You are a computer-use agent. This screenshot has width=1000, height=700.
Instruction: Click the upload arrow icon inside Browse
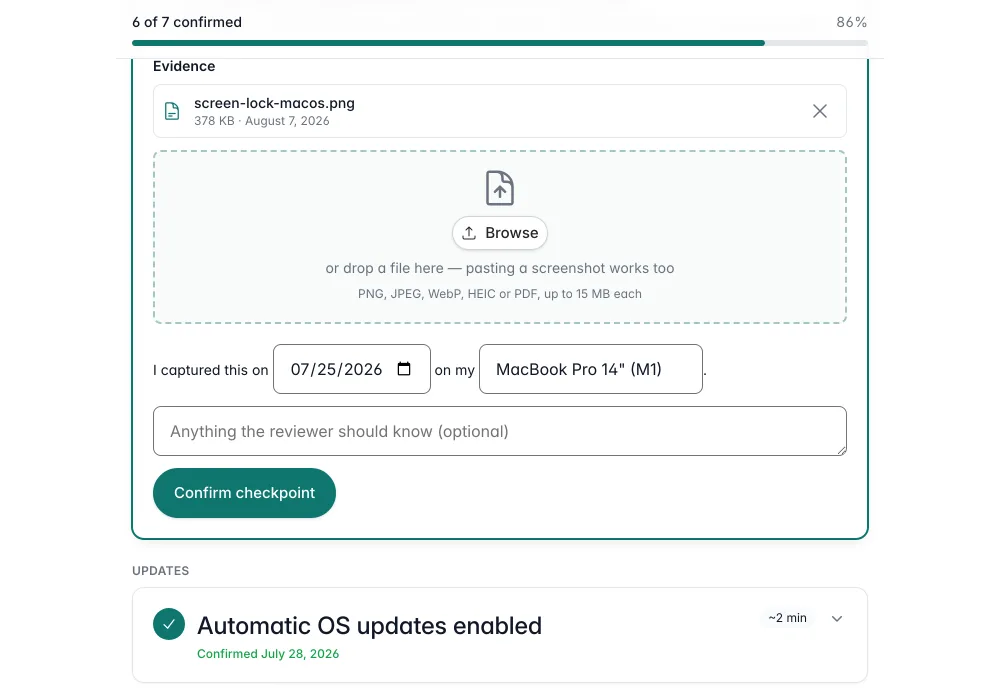pyautogui.click(x=469, y=233)
